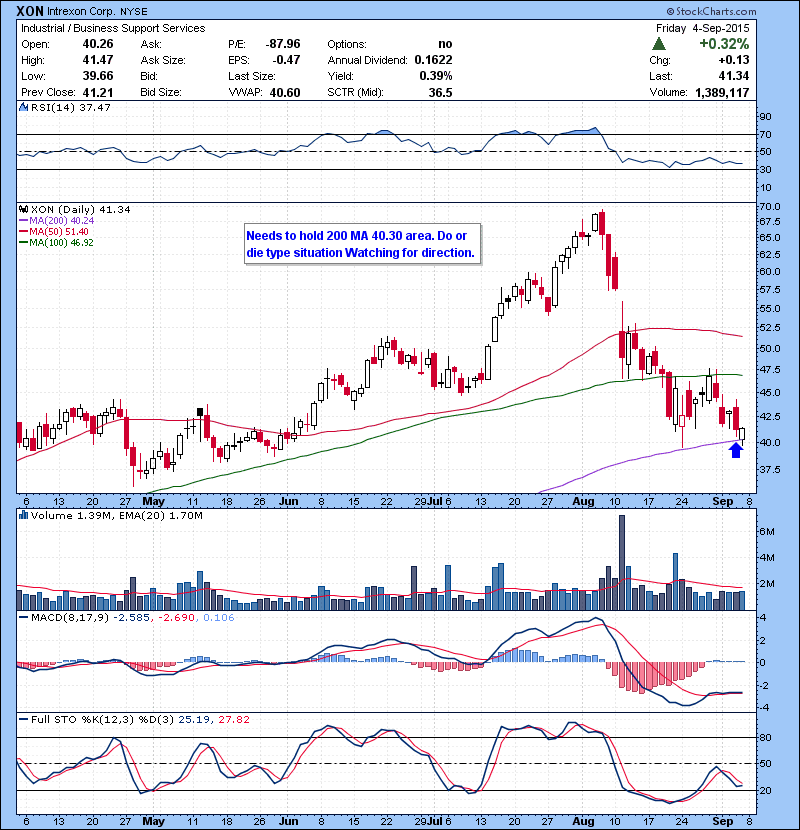Click the XON (Daily) candlestick legend icon
The image size is (800, 830).
click(x=23, y=209)
